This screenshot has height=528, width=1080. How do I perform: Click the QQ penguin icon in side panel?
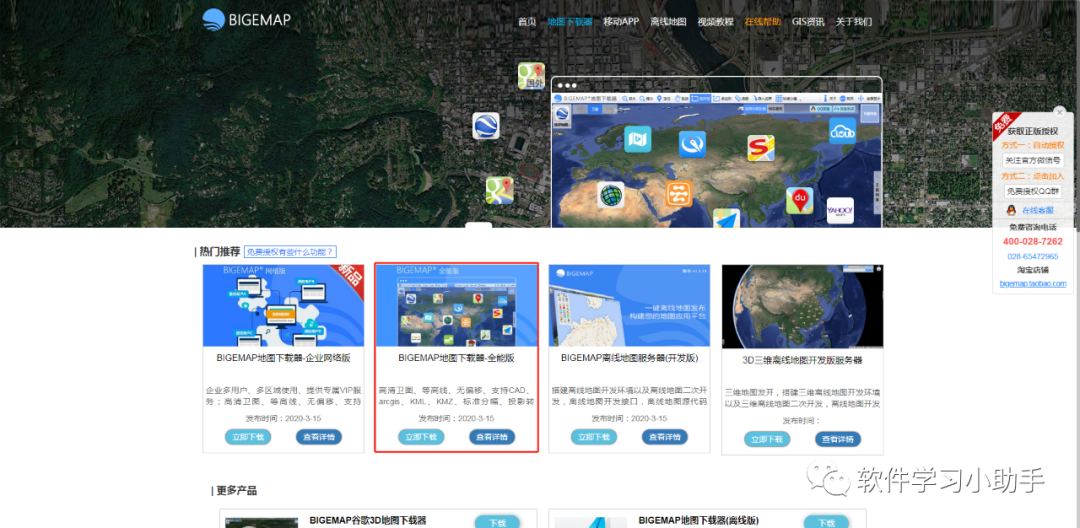tap(1010, 210)
